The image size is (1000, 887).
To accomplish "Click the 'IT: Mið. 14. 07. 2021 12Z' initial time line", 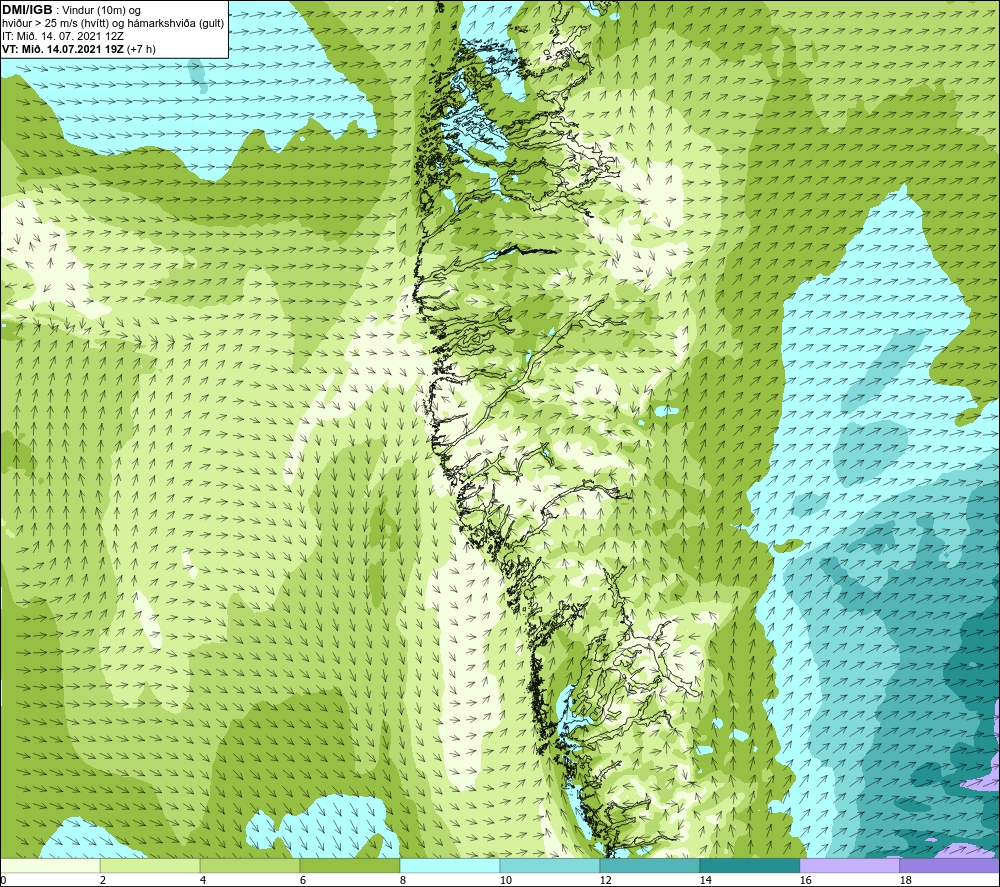I will click(x=63, y=36).
